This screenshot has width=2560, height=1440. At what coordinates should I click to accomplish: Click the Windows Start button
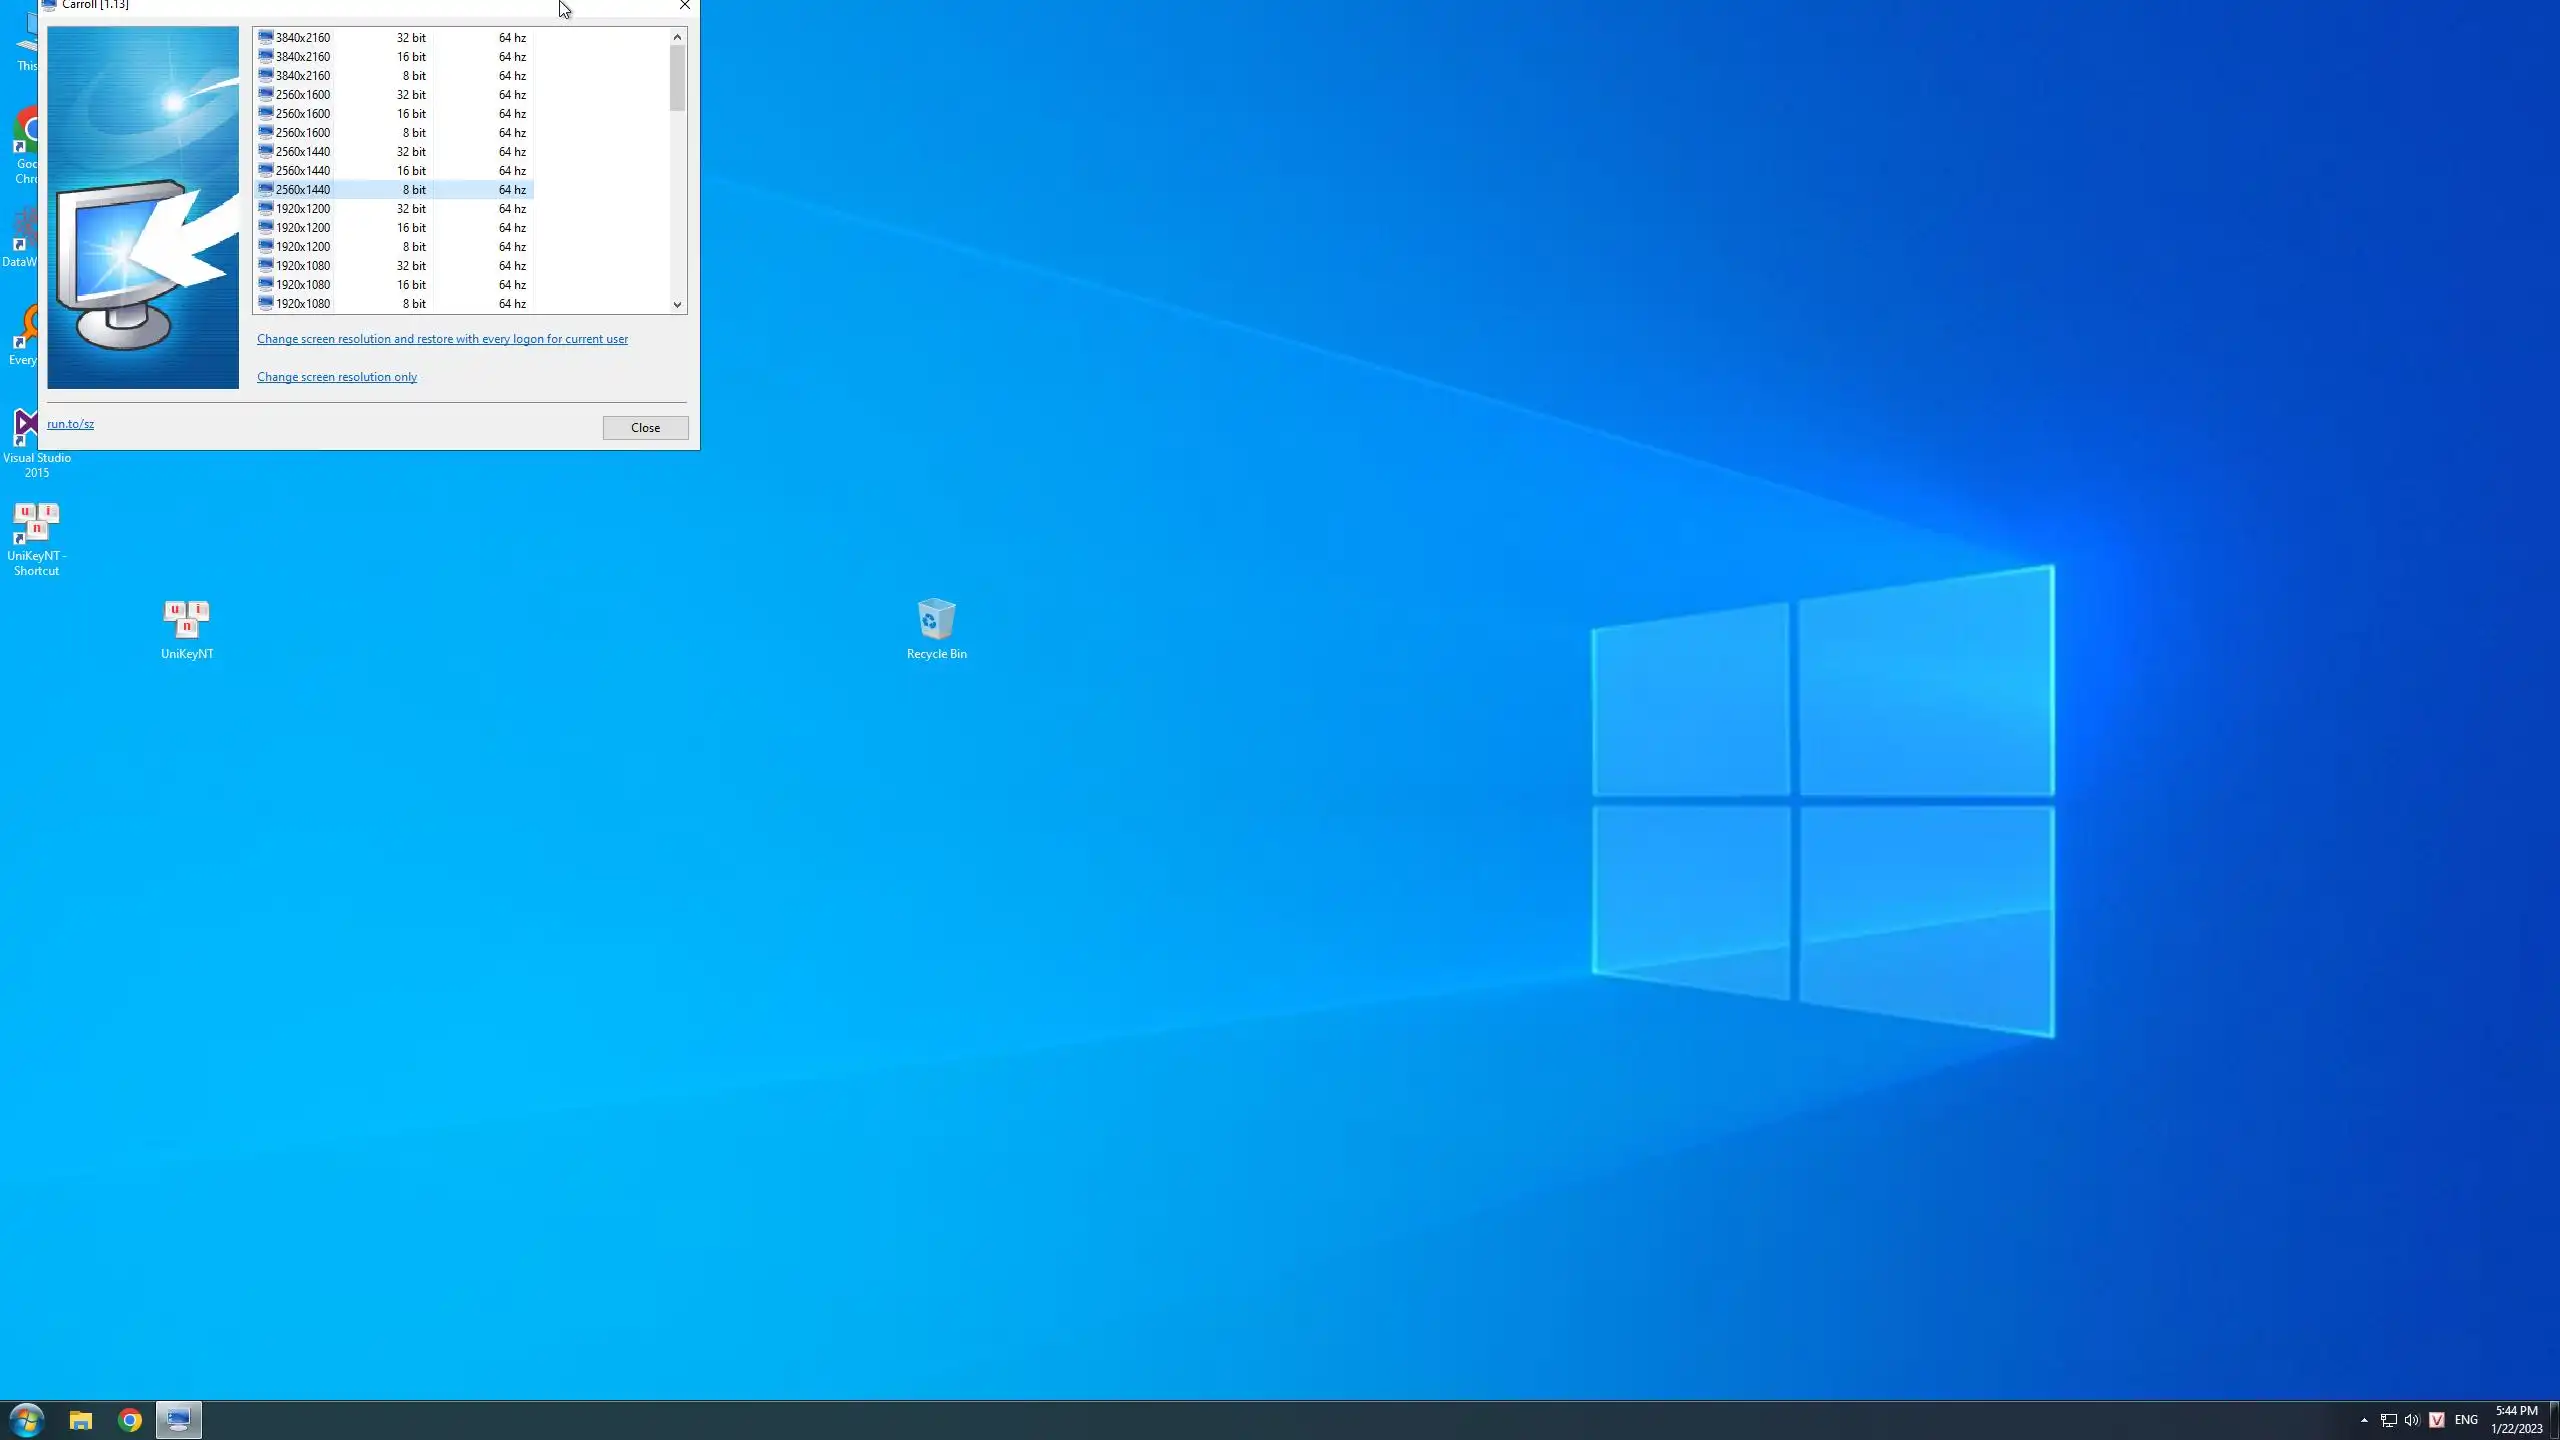pyautogui.click(x=27, y=1420)
